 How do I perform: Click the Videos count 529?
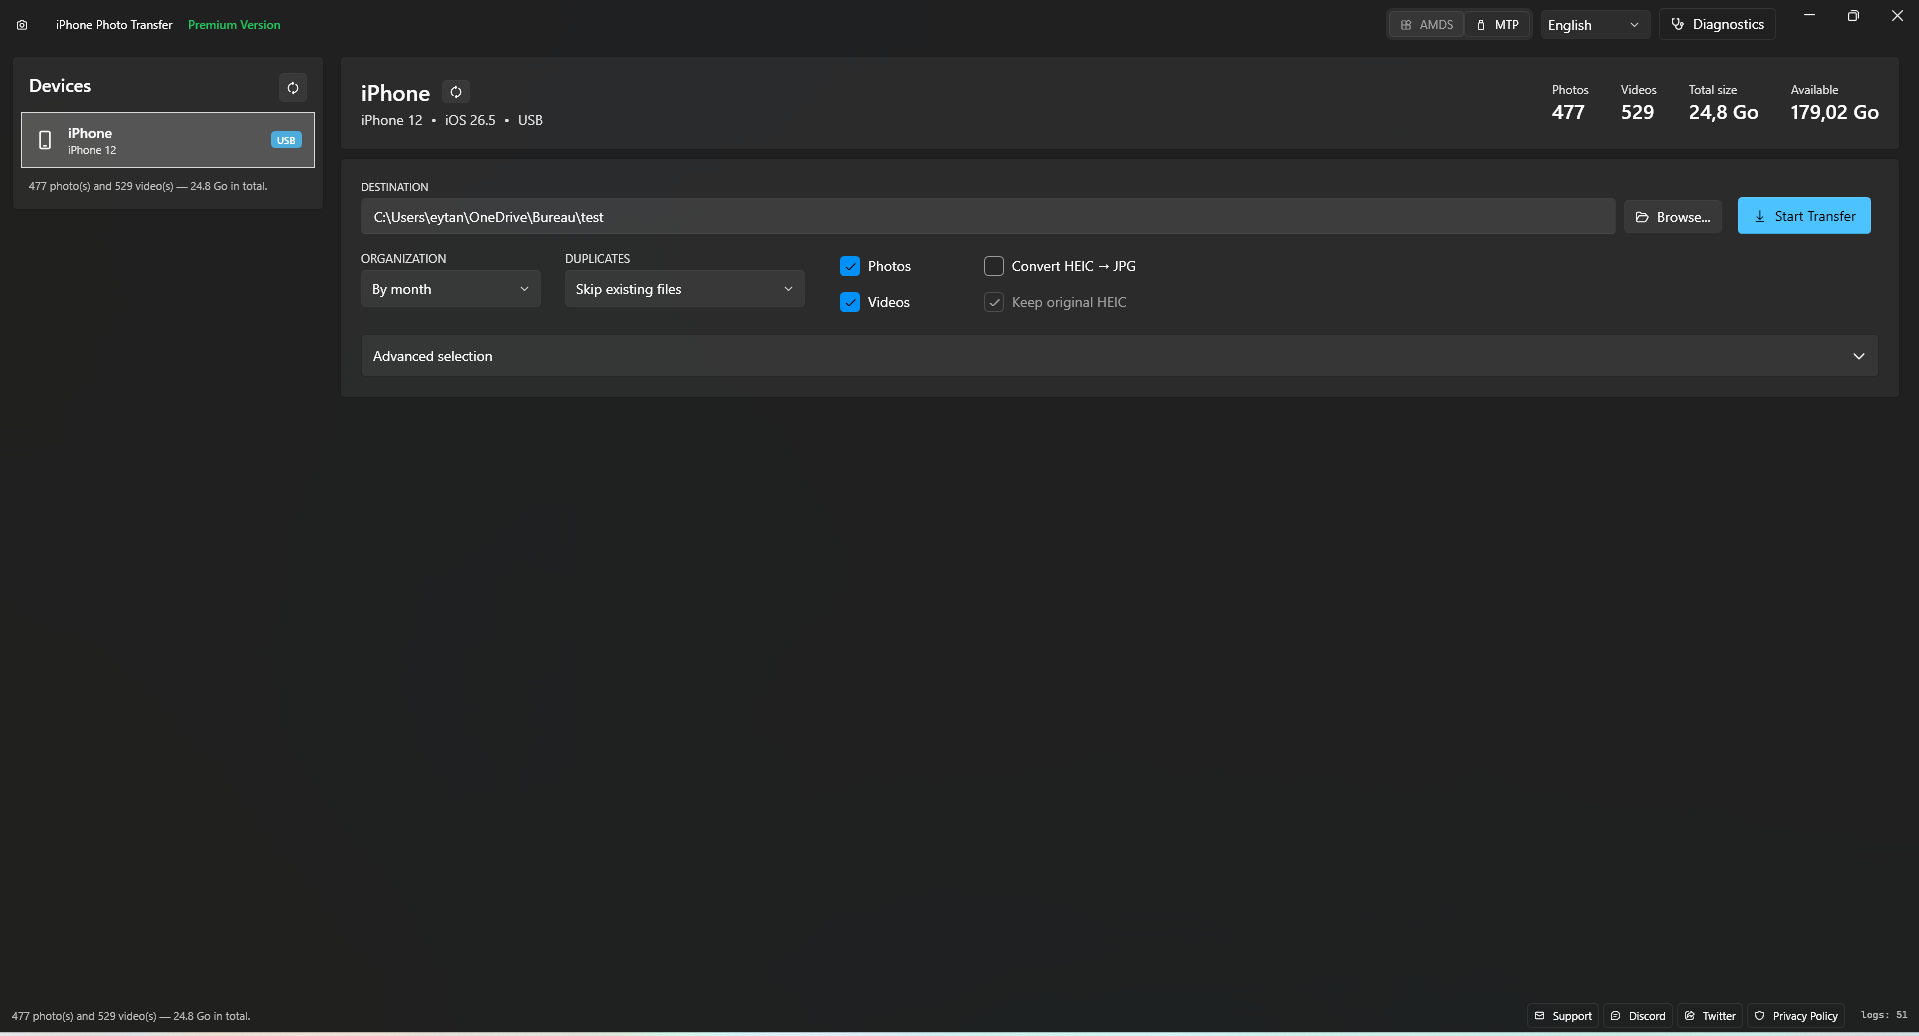1637,112
